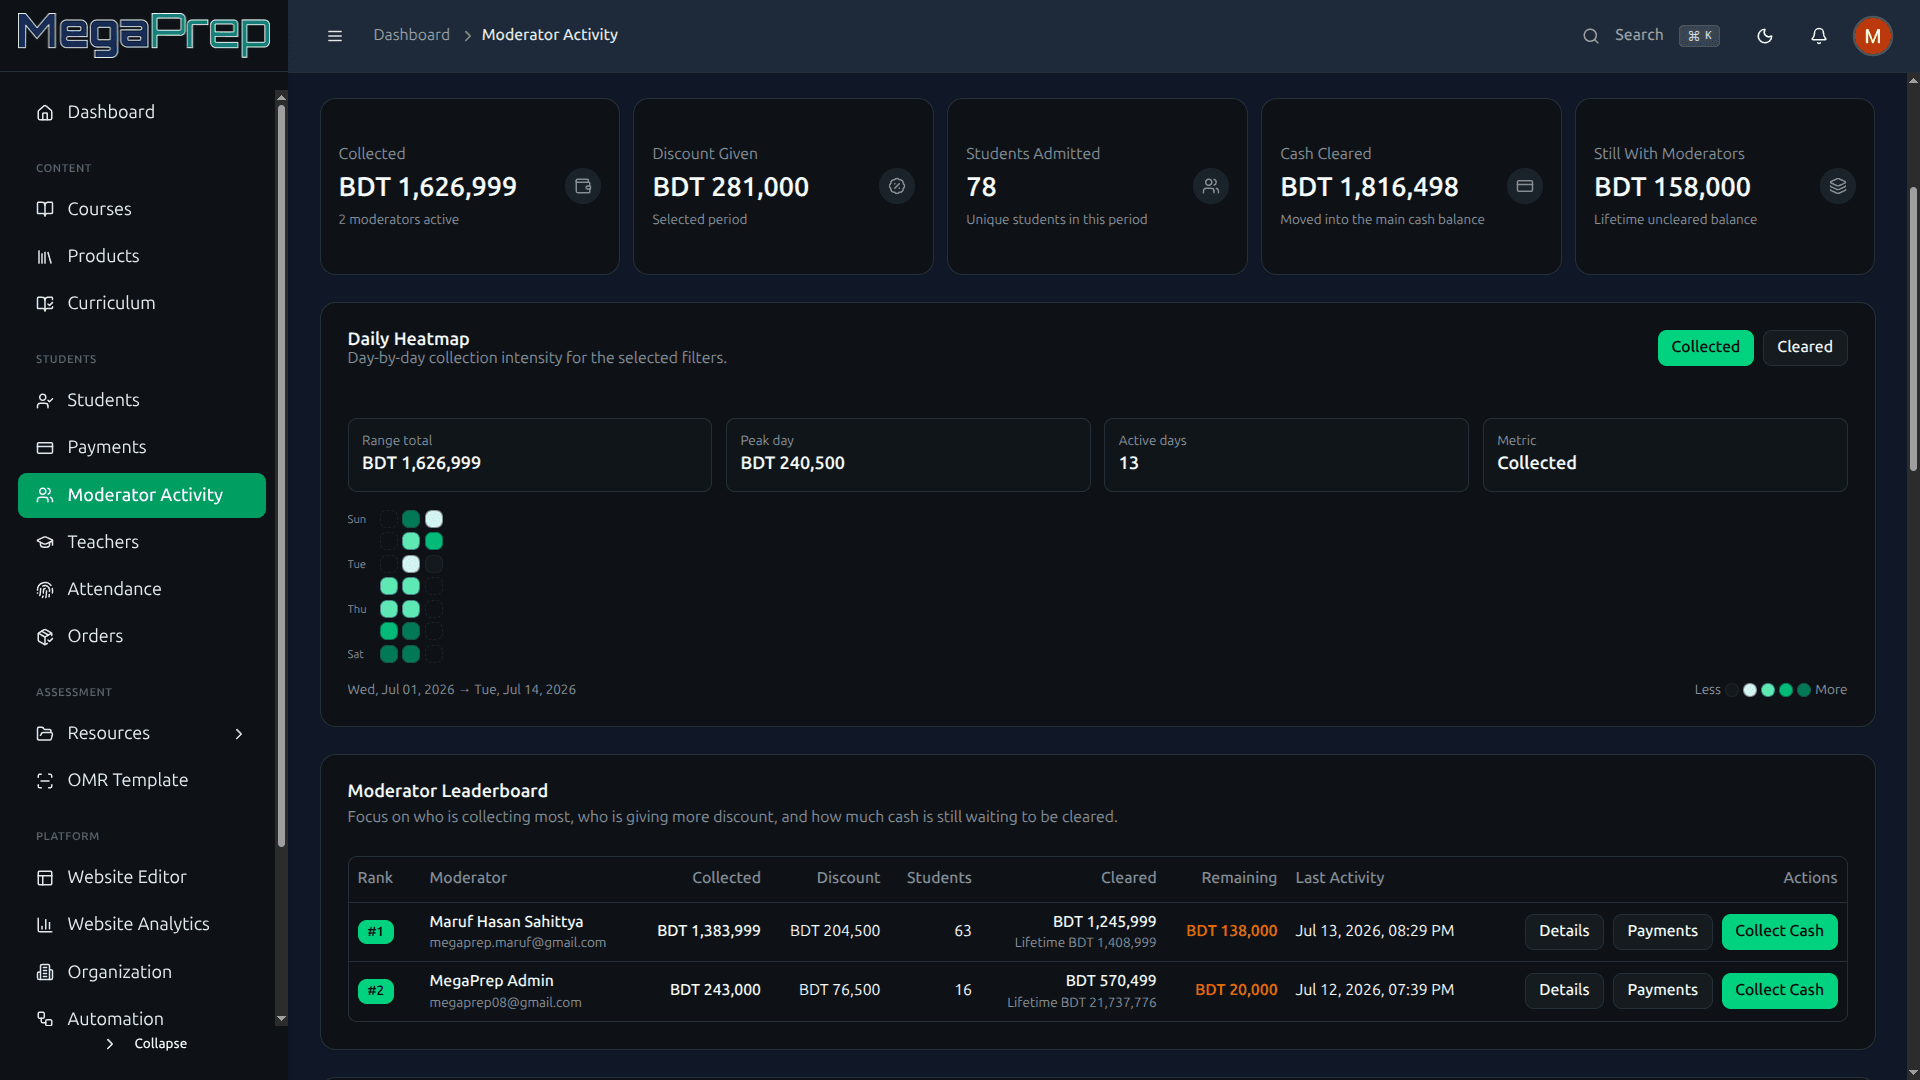Click the Peak day BDT 240,500 value

[793, 463]
